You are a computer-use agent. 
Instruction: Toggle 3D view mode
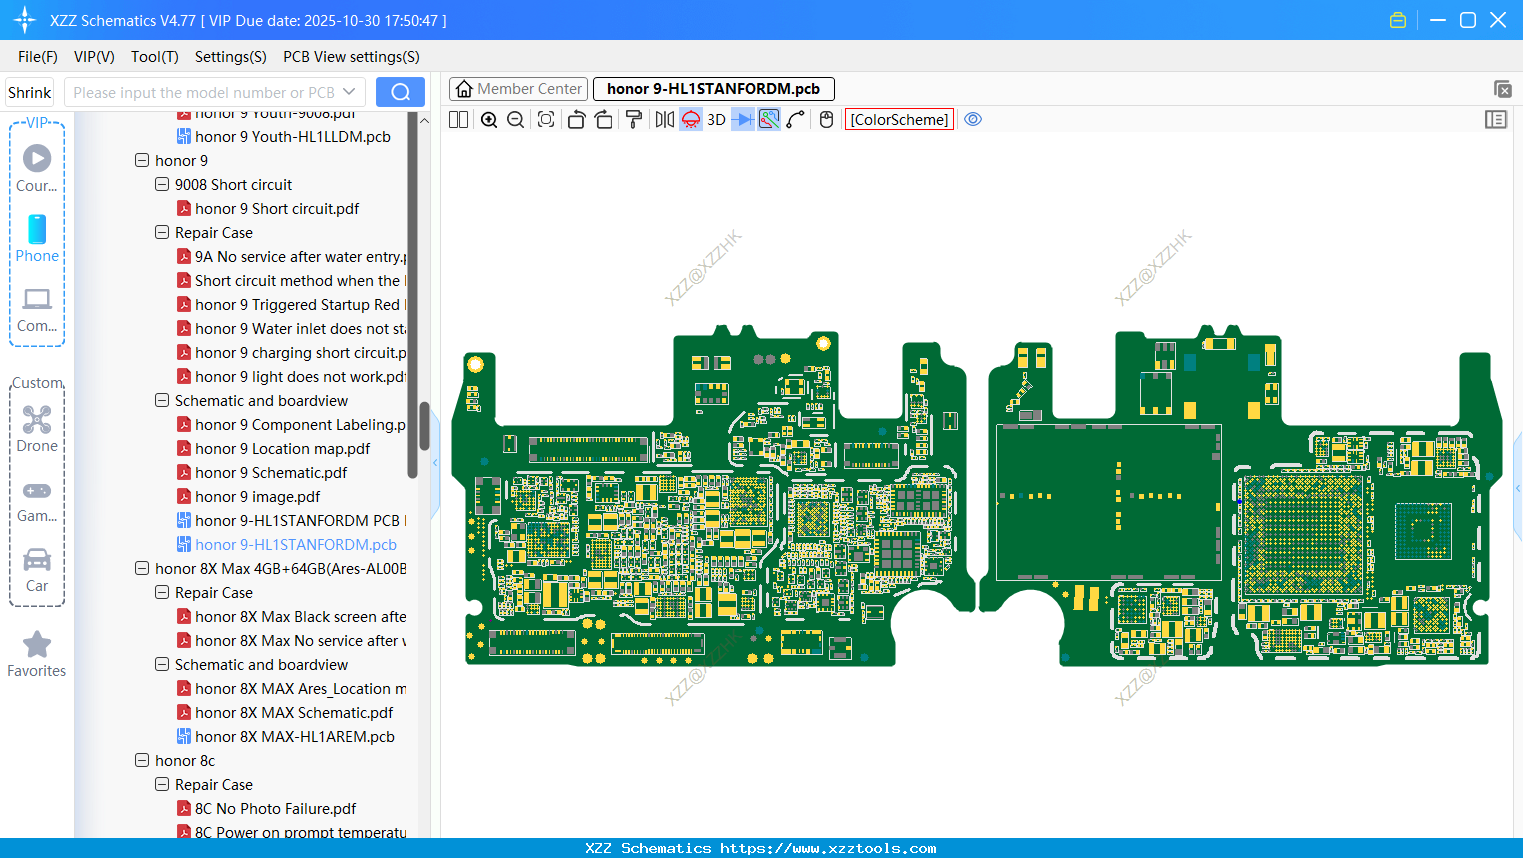click(716, 120)
